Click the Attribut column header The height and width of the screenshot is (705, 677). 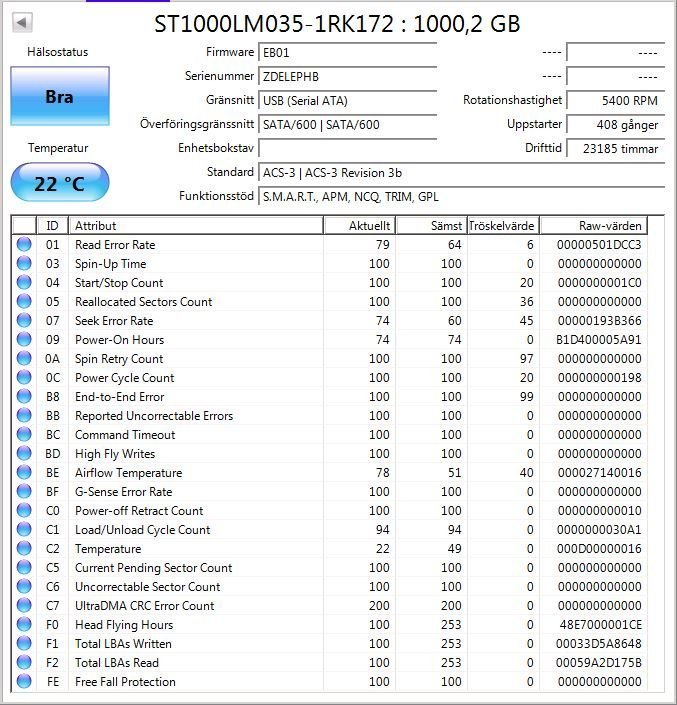[x=196, y=226]
